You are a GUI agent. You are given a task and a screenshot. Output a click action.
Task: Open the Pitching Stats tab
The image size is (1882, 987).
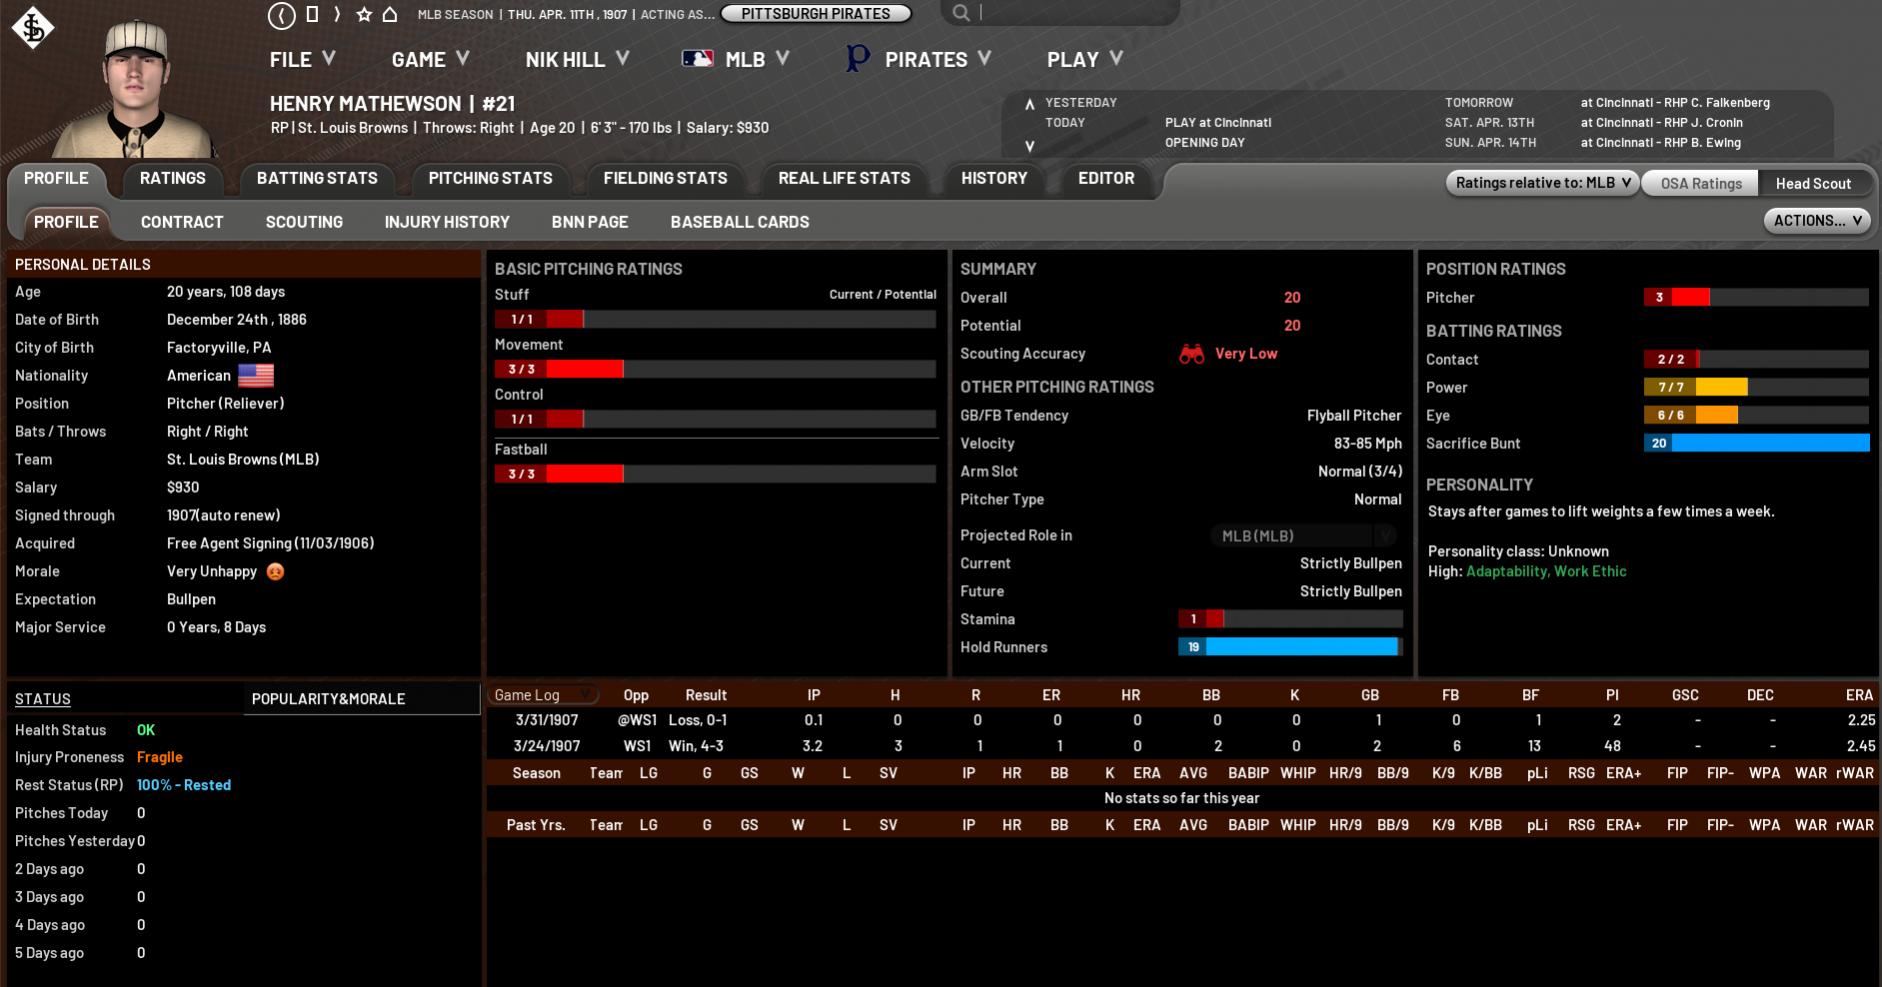pyautogui.click(x=490, y=178)
